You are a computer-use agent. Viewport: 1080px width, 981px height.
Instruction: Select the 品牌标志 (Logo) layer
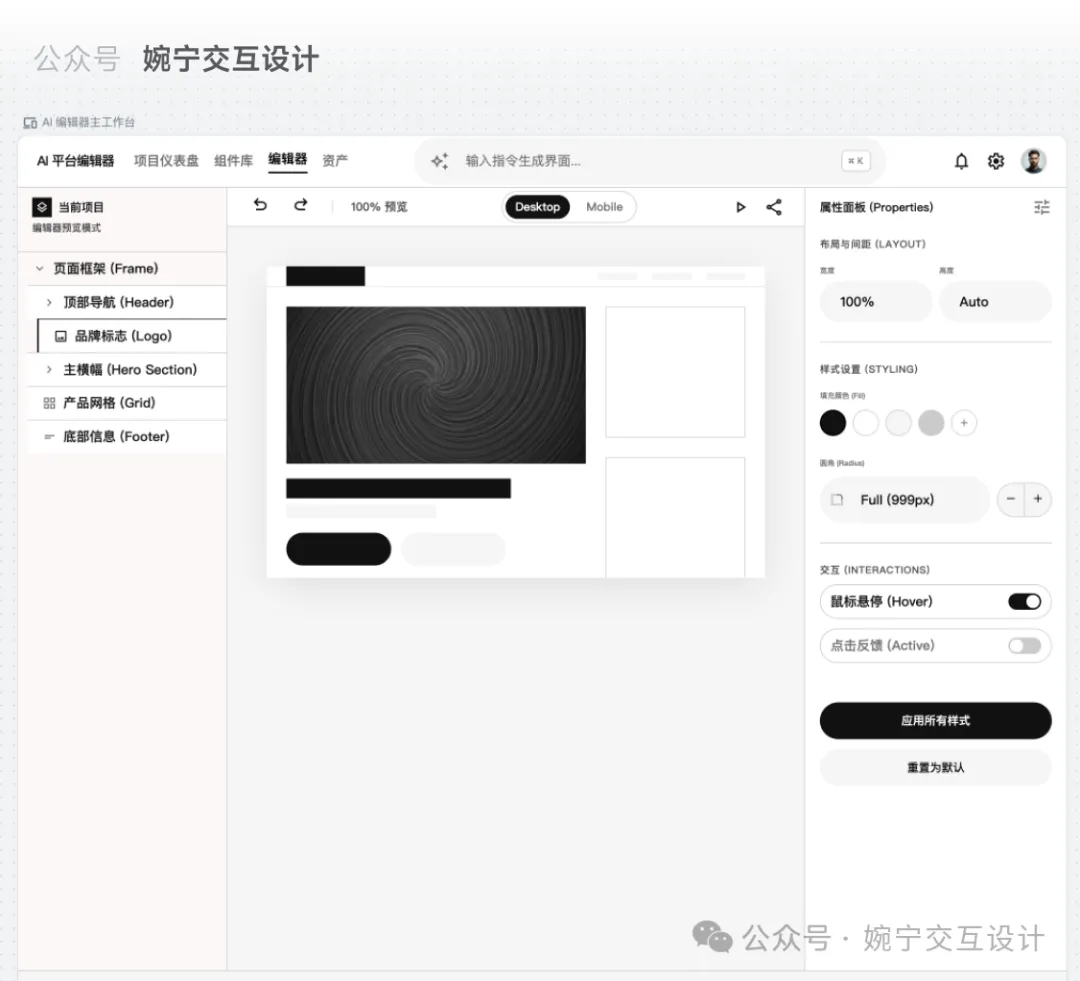pyautogui.click(x=132, y=336)
